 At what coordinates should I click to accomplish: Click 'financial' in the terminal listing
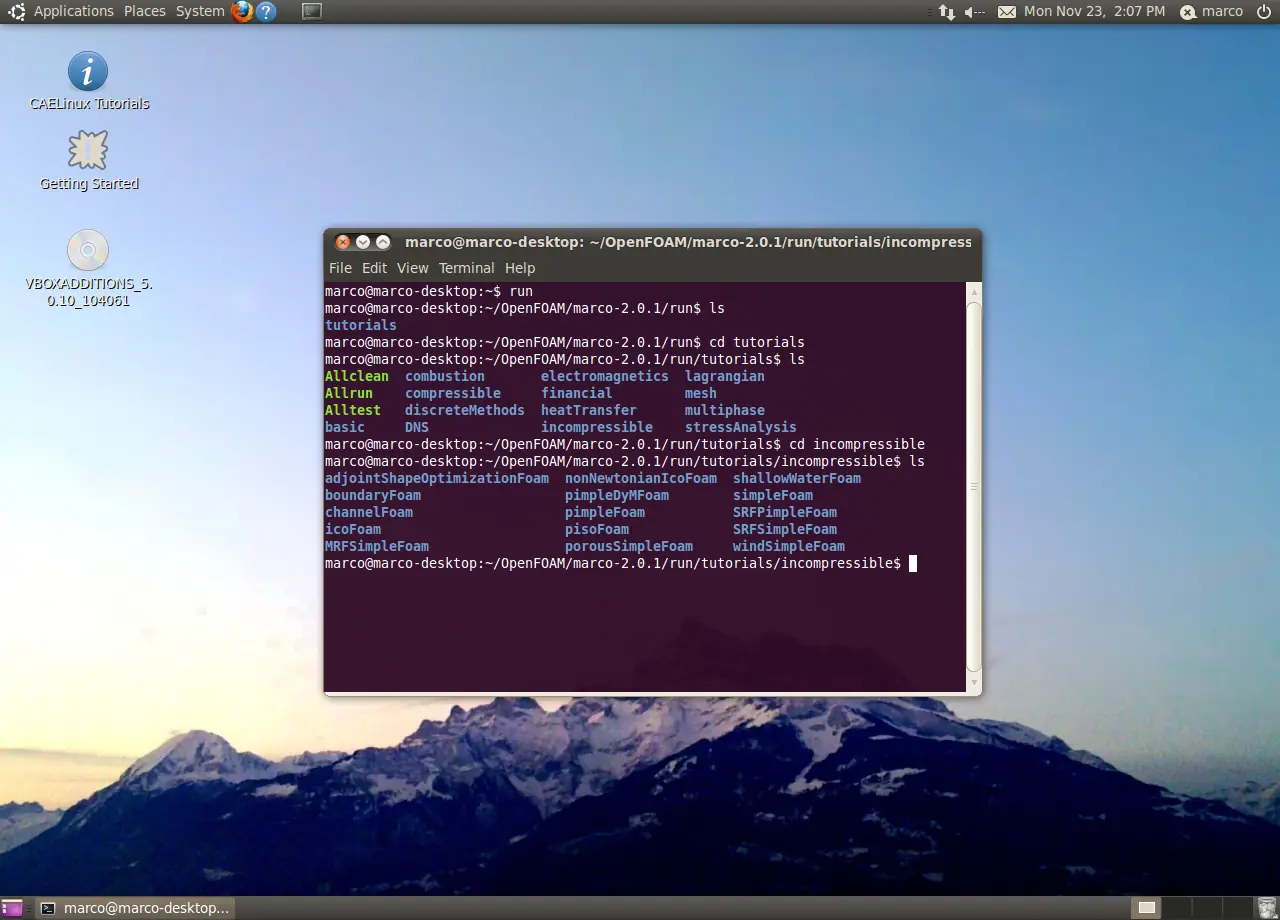click(577, 394)
